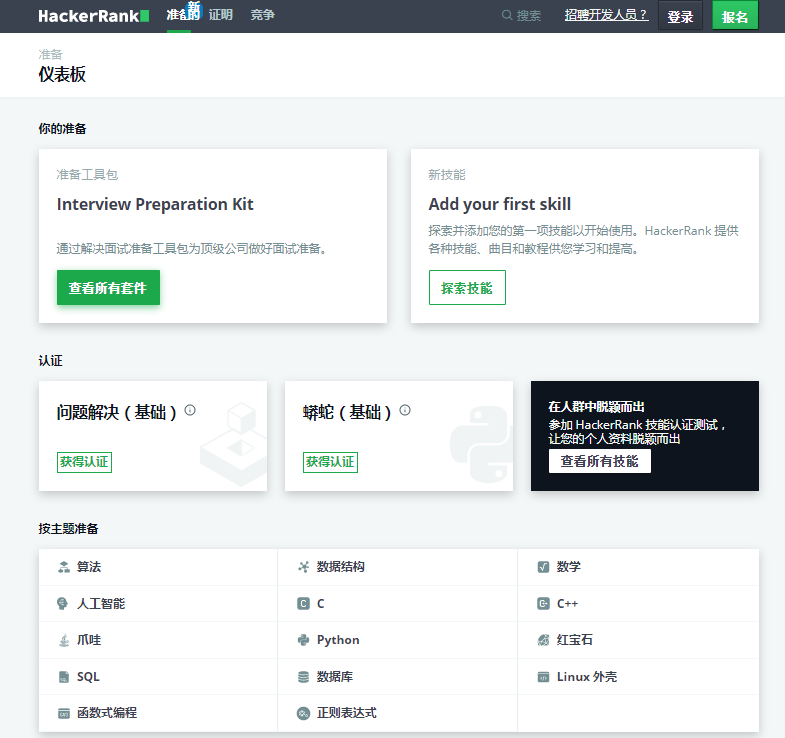The height and width of the screenshot is (738, 785).
Task: Click the 正则表达式 icon
Action: [x=303, y=713]
